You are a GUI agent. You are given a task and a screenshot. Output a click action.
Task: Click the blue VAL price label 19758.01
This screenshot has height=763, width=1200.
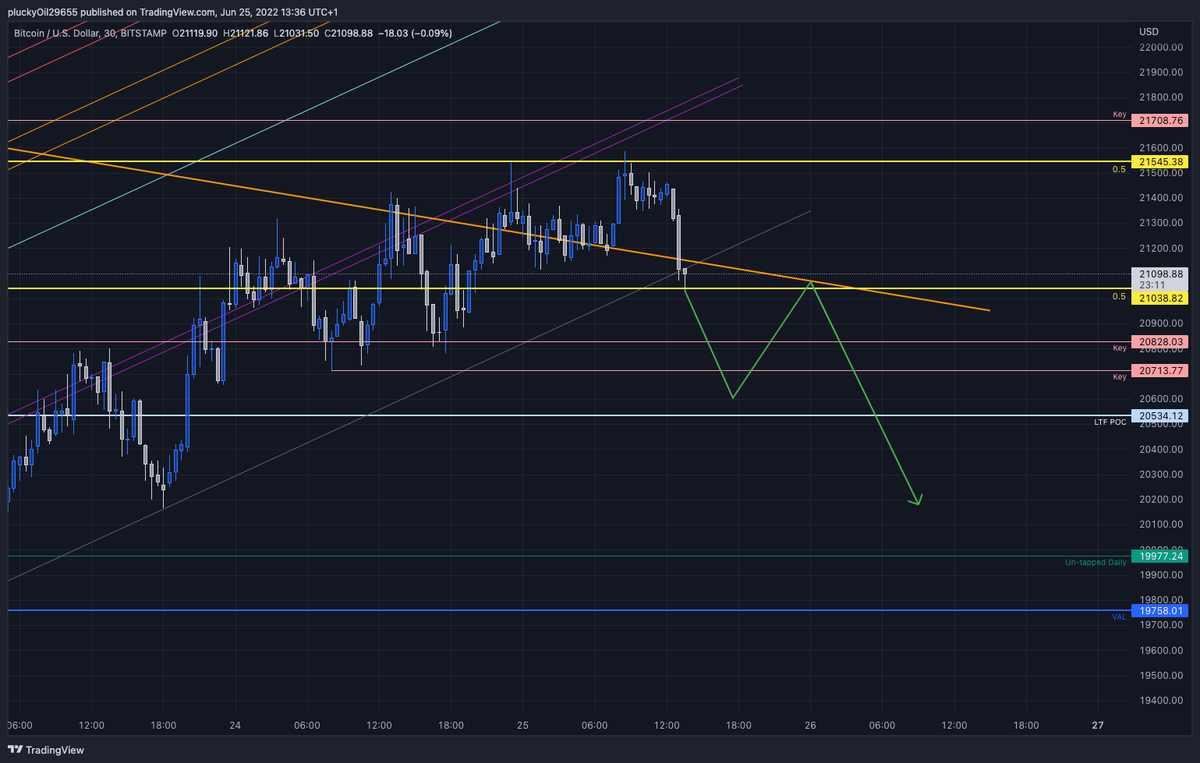(x=1160, y=610)
